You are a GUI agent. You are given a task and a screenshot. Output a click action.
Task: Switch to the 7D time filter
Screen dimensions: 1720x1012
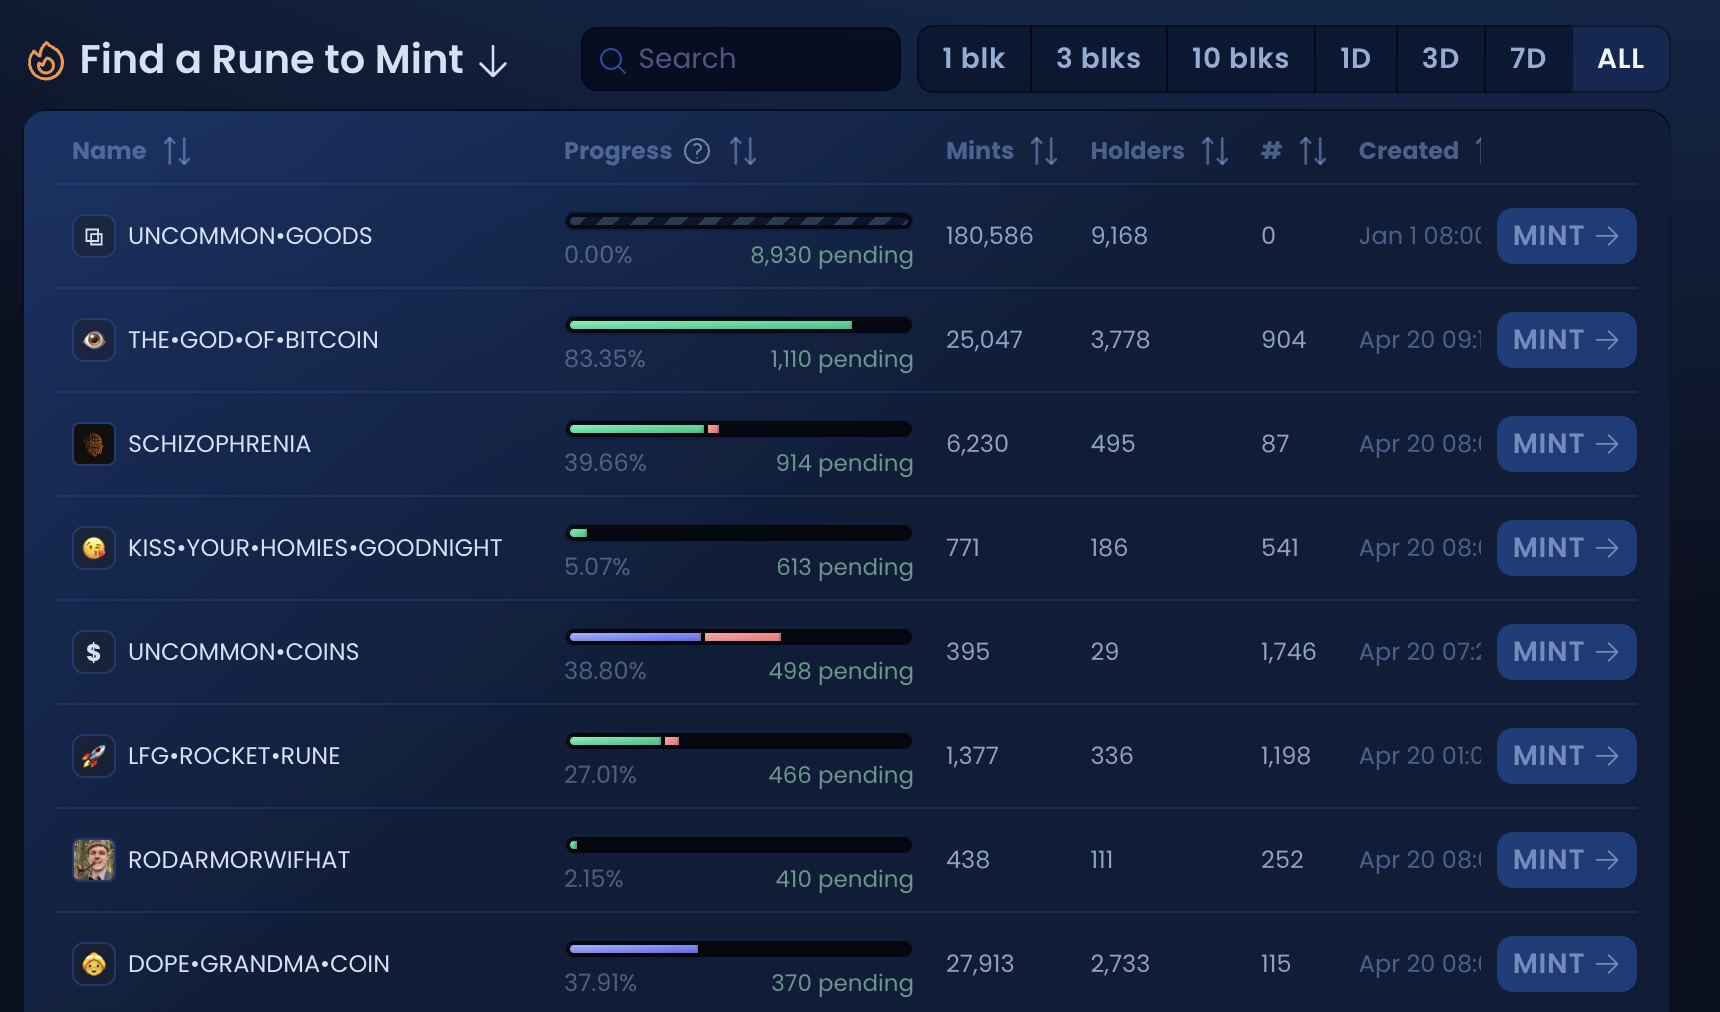pos(1528,59)
